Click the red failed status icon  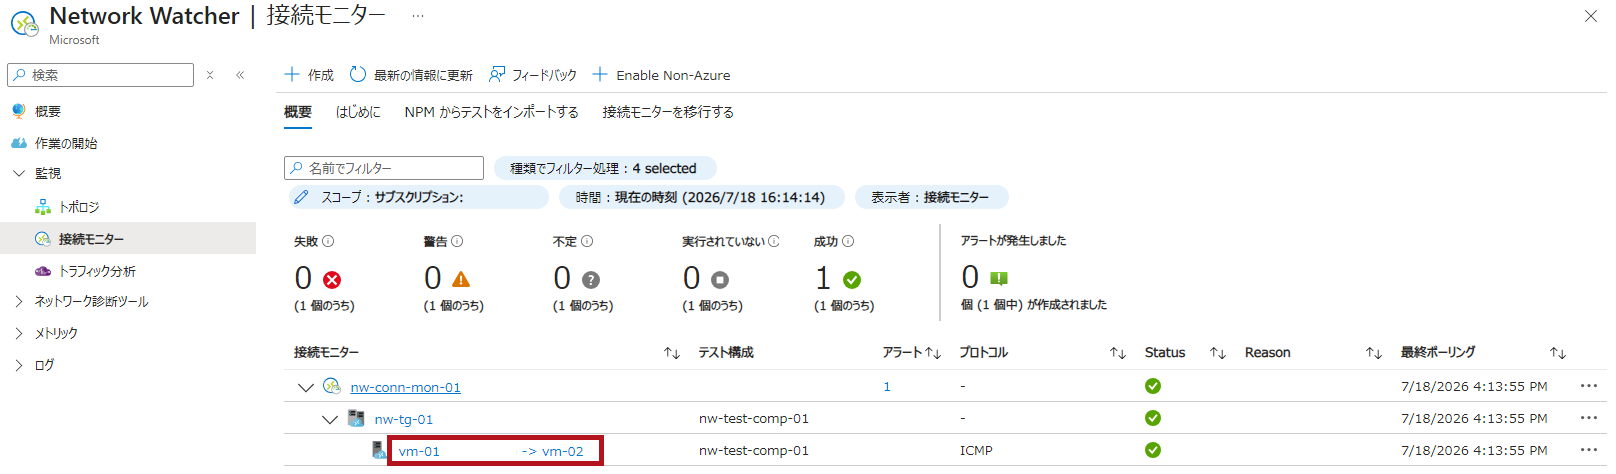(x=332, y=280)
